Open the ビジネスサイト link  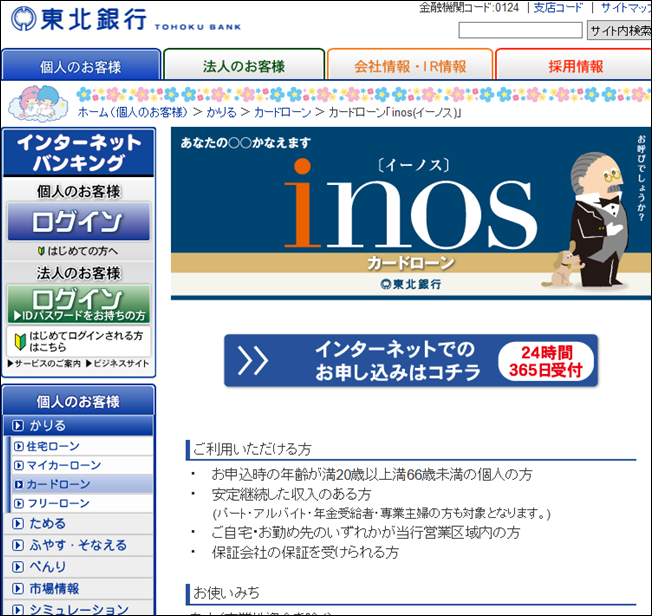pos(117,364)
